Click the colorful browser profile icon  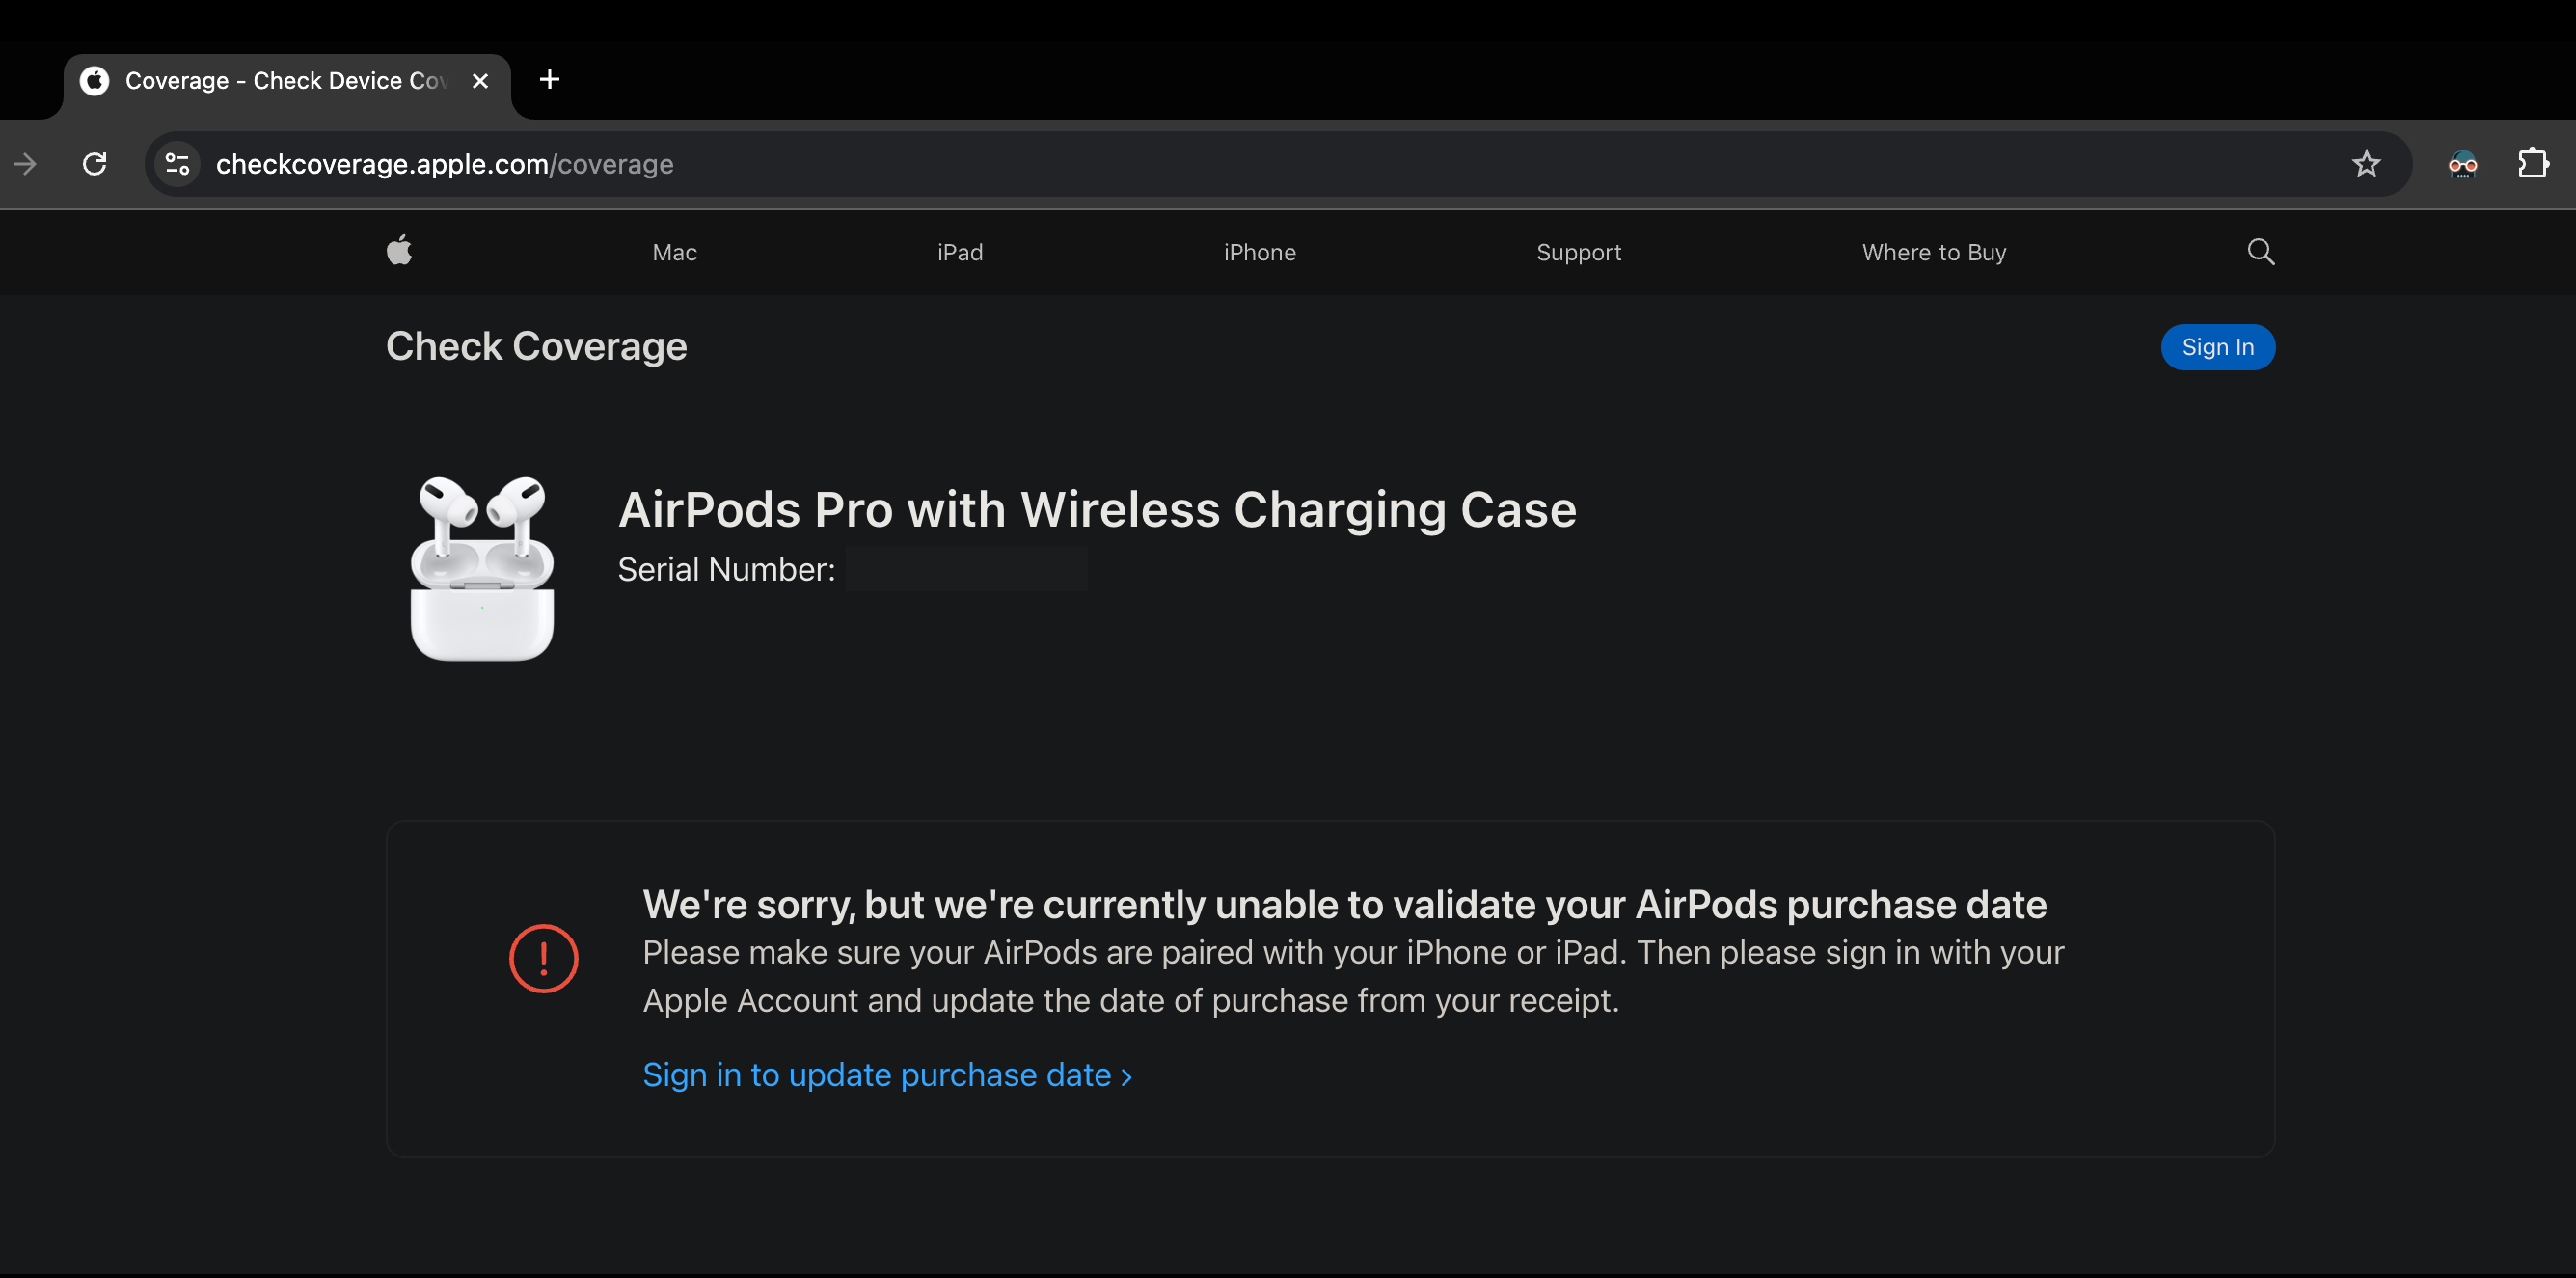coord(2464,163)
